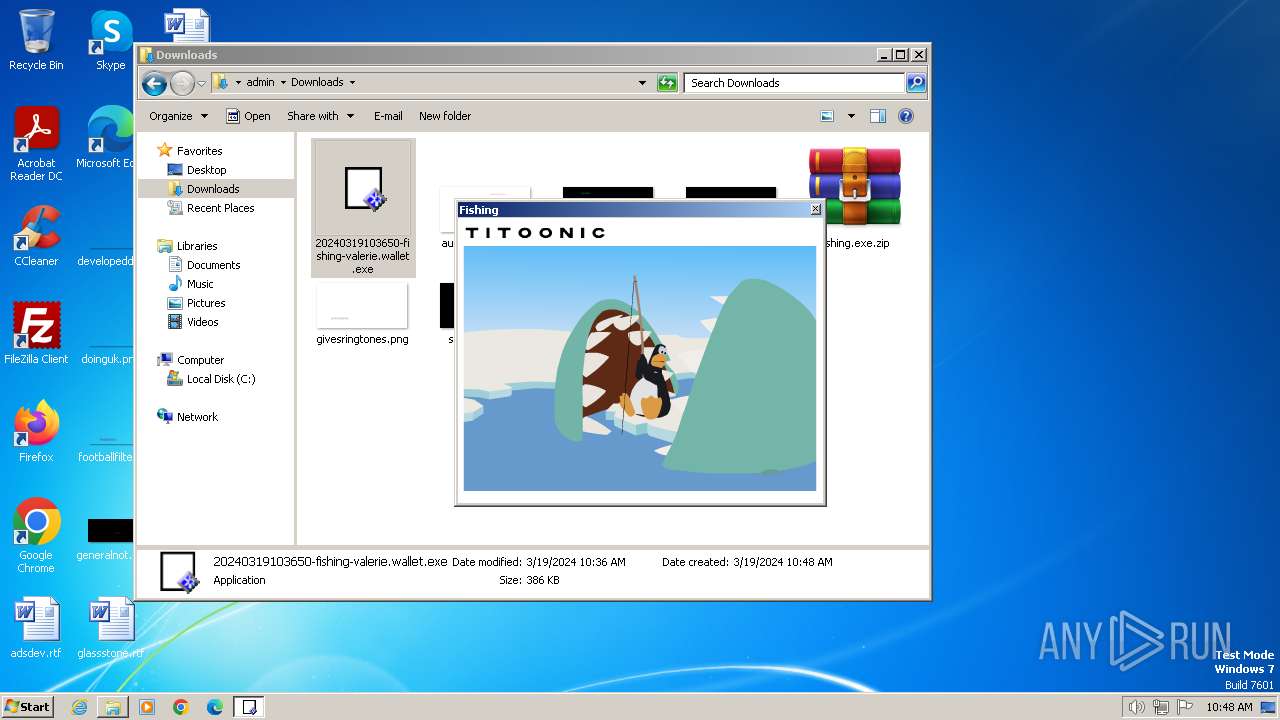Click the File Explorer taskbar button
Screen dimensions: 1280x720
pos(113,707)
